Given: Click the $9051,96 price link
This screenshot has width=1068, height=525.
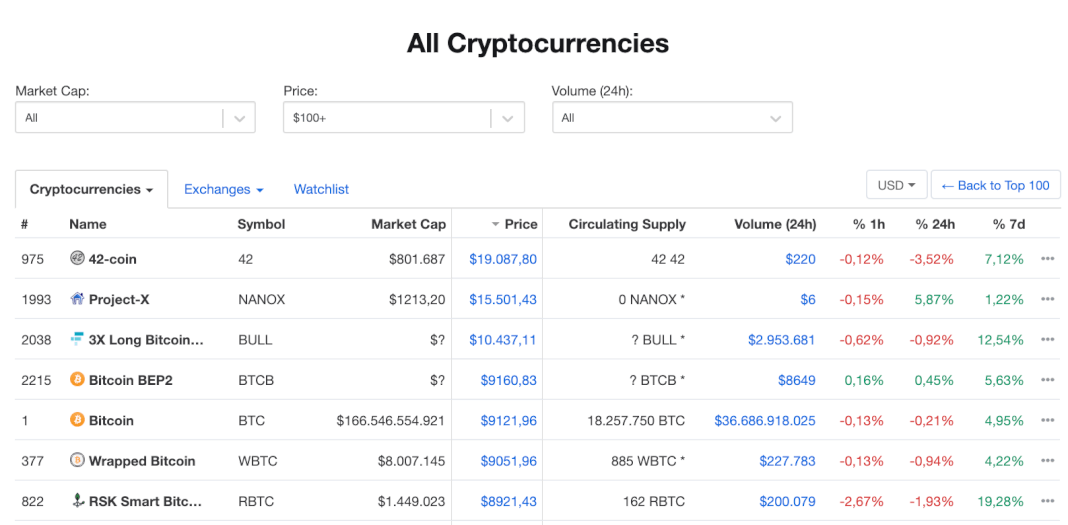Looking at the screenshot, I should (509, 461).
